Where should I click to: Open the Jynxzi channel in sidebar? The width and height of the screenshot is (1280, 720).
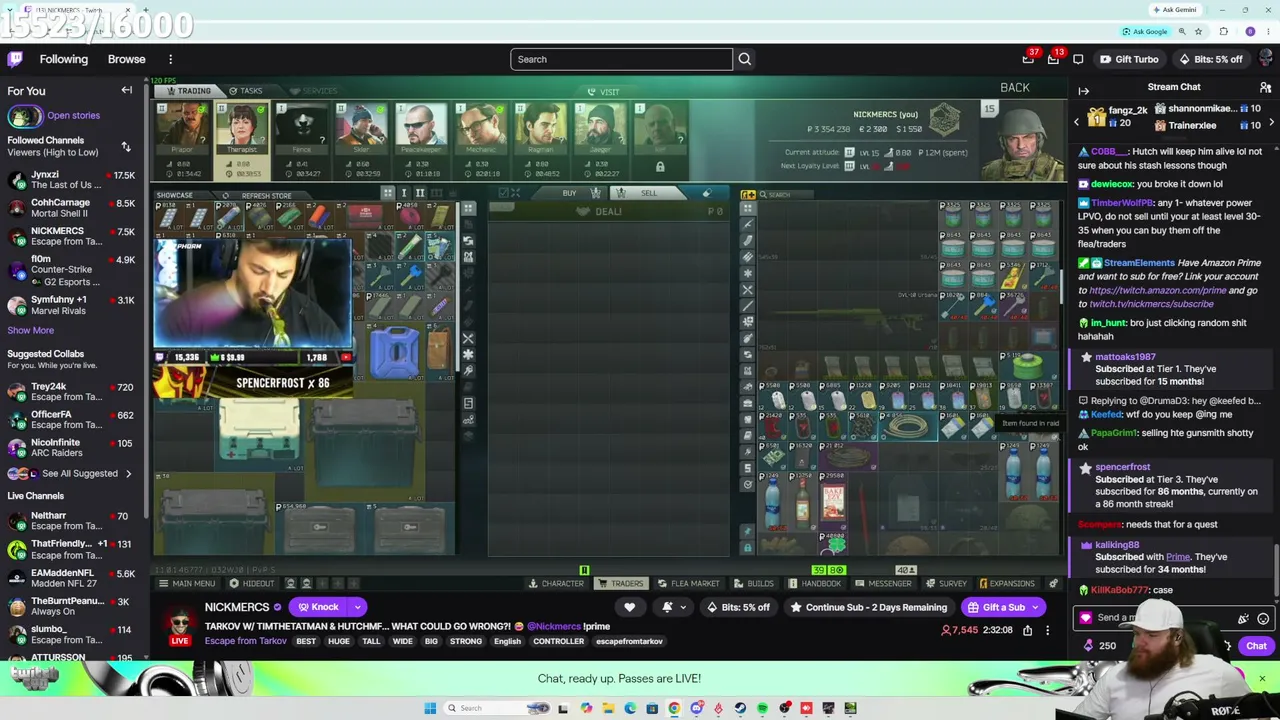(71, 180)
